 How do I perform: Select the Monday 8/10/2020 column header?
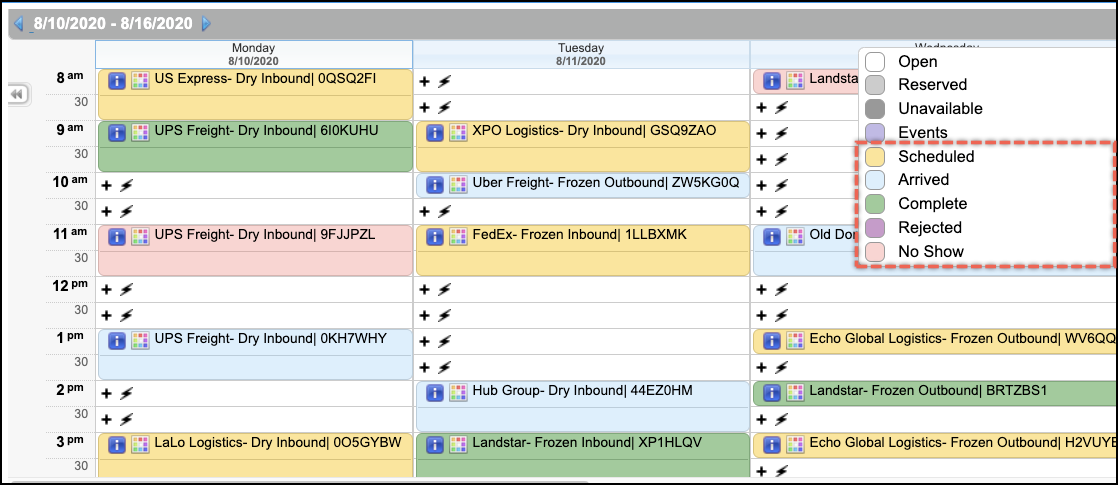coord(254,54)
